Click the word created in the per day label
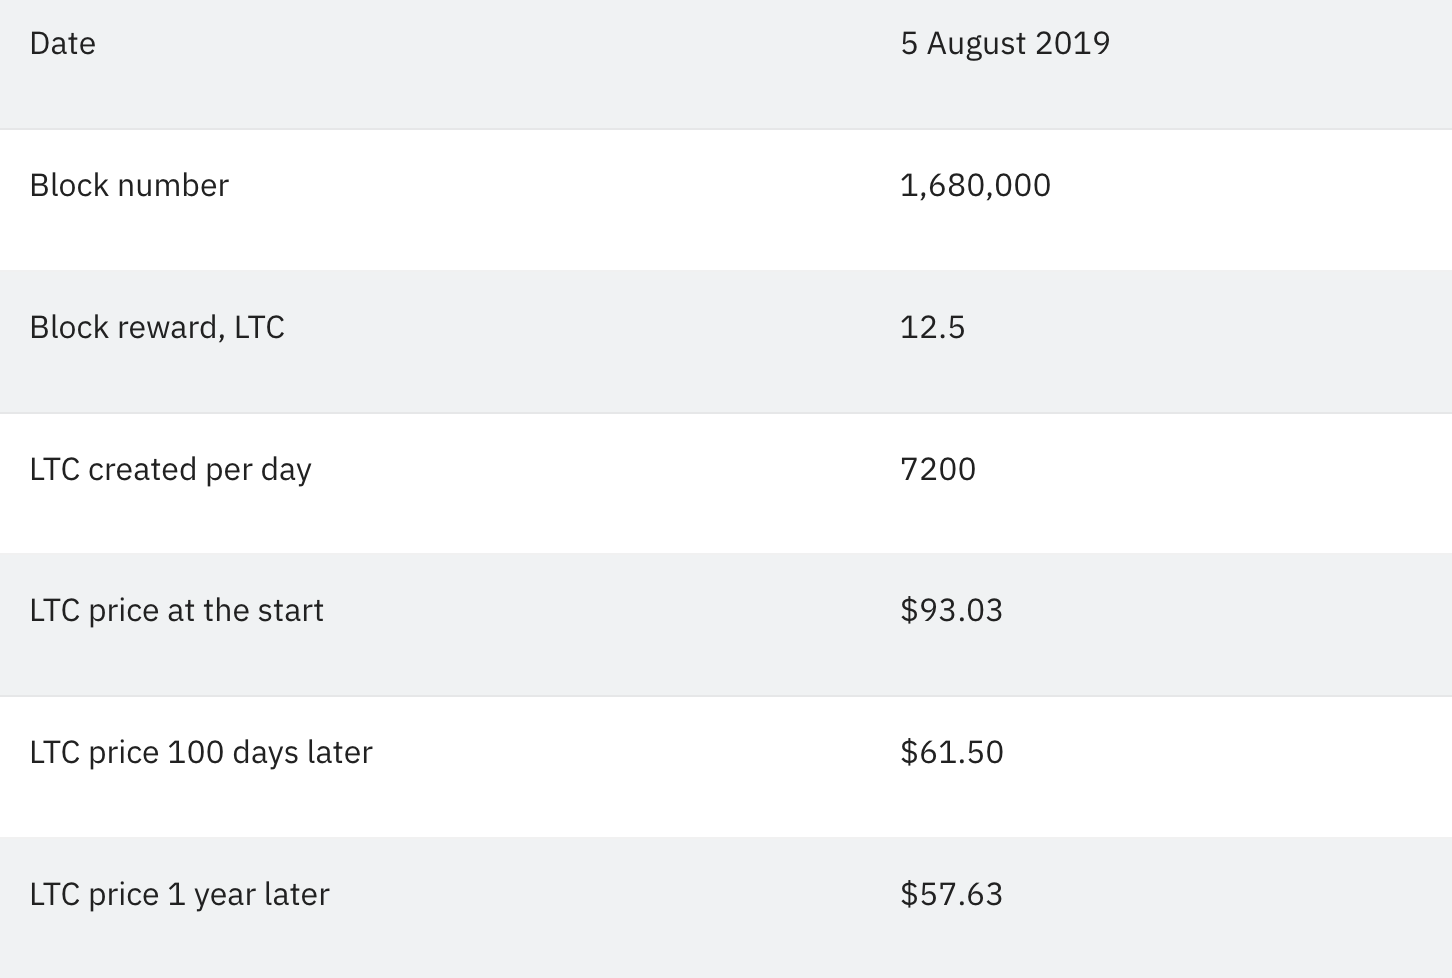The image size is (1452, 978). point(142,470)
